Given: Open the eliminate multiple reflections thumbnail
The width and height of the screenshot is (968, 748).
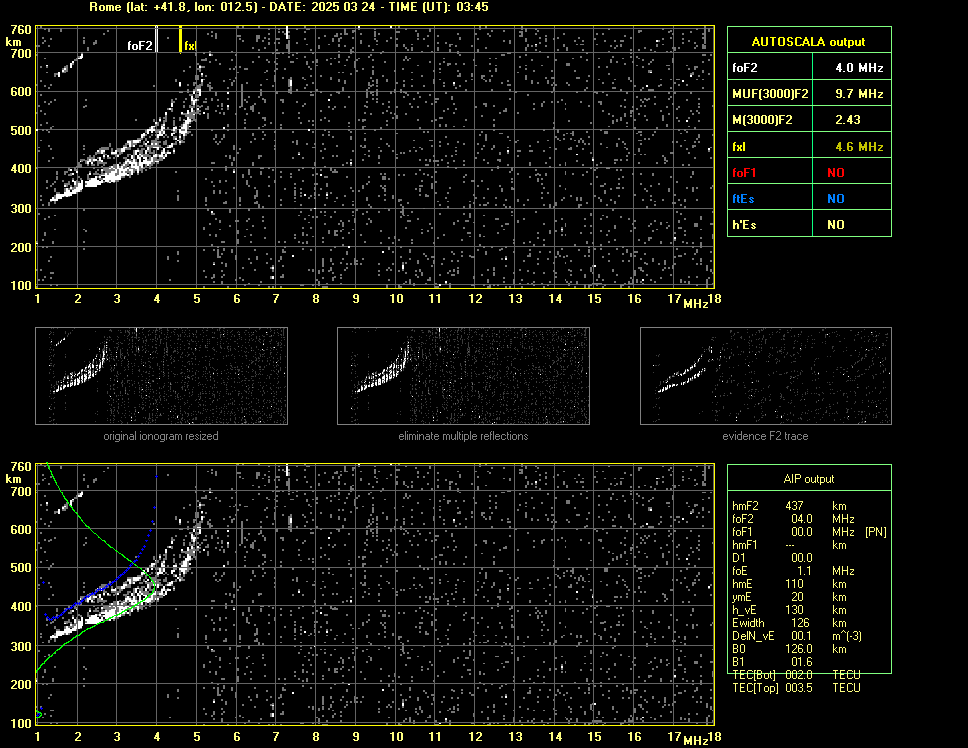Looking at the screenshot, I should coord(463,376).
